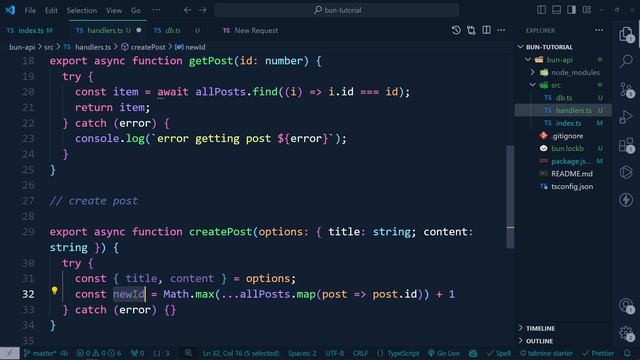The width and height of the screenshot is (640, 360).
Task: Switch to index.ts editor tab
Action: pyautogui.click(x=30, y=30)
